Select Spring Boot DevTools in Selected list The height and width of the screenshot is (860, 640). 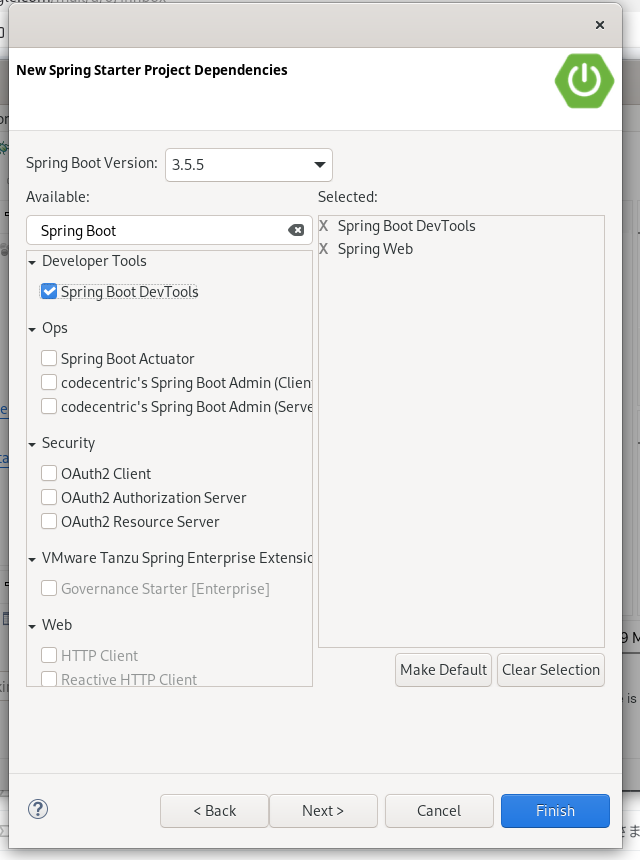click(406, 226)
